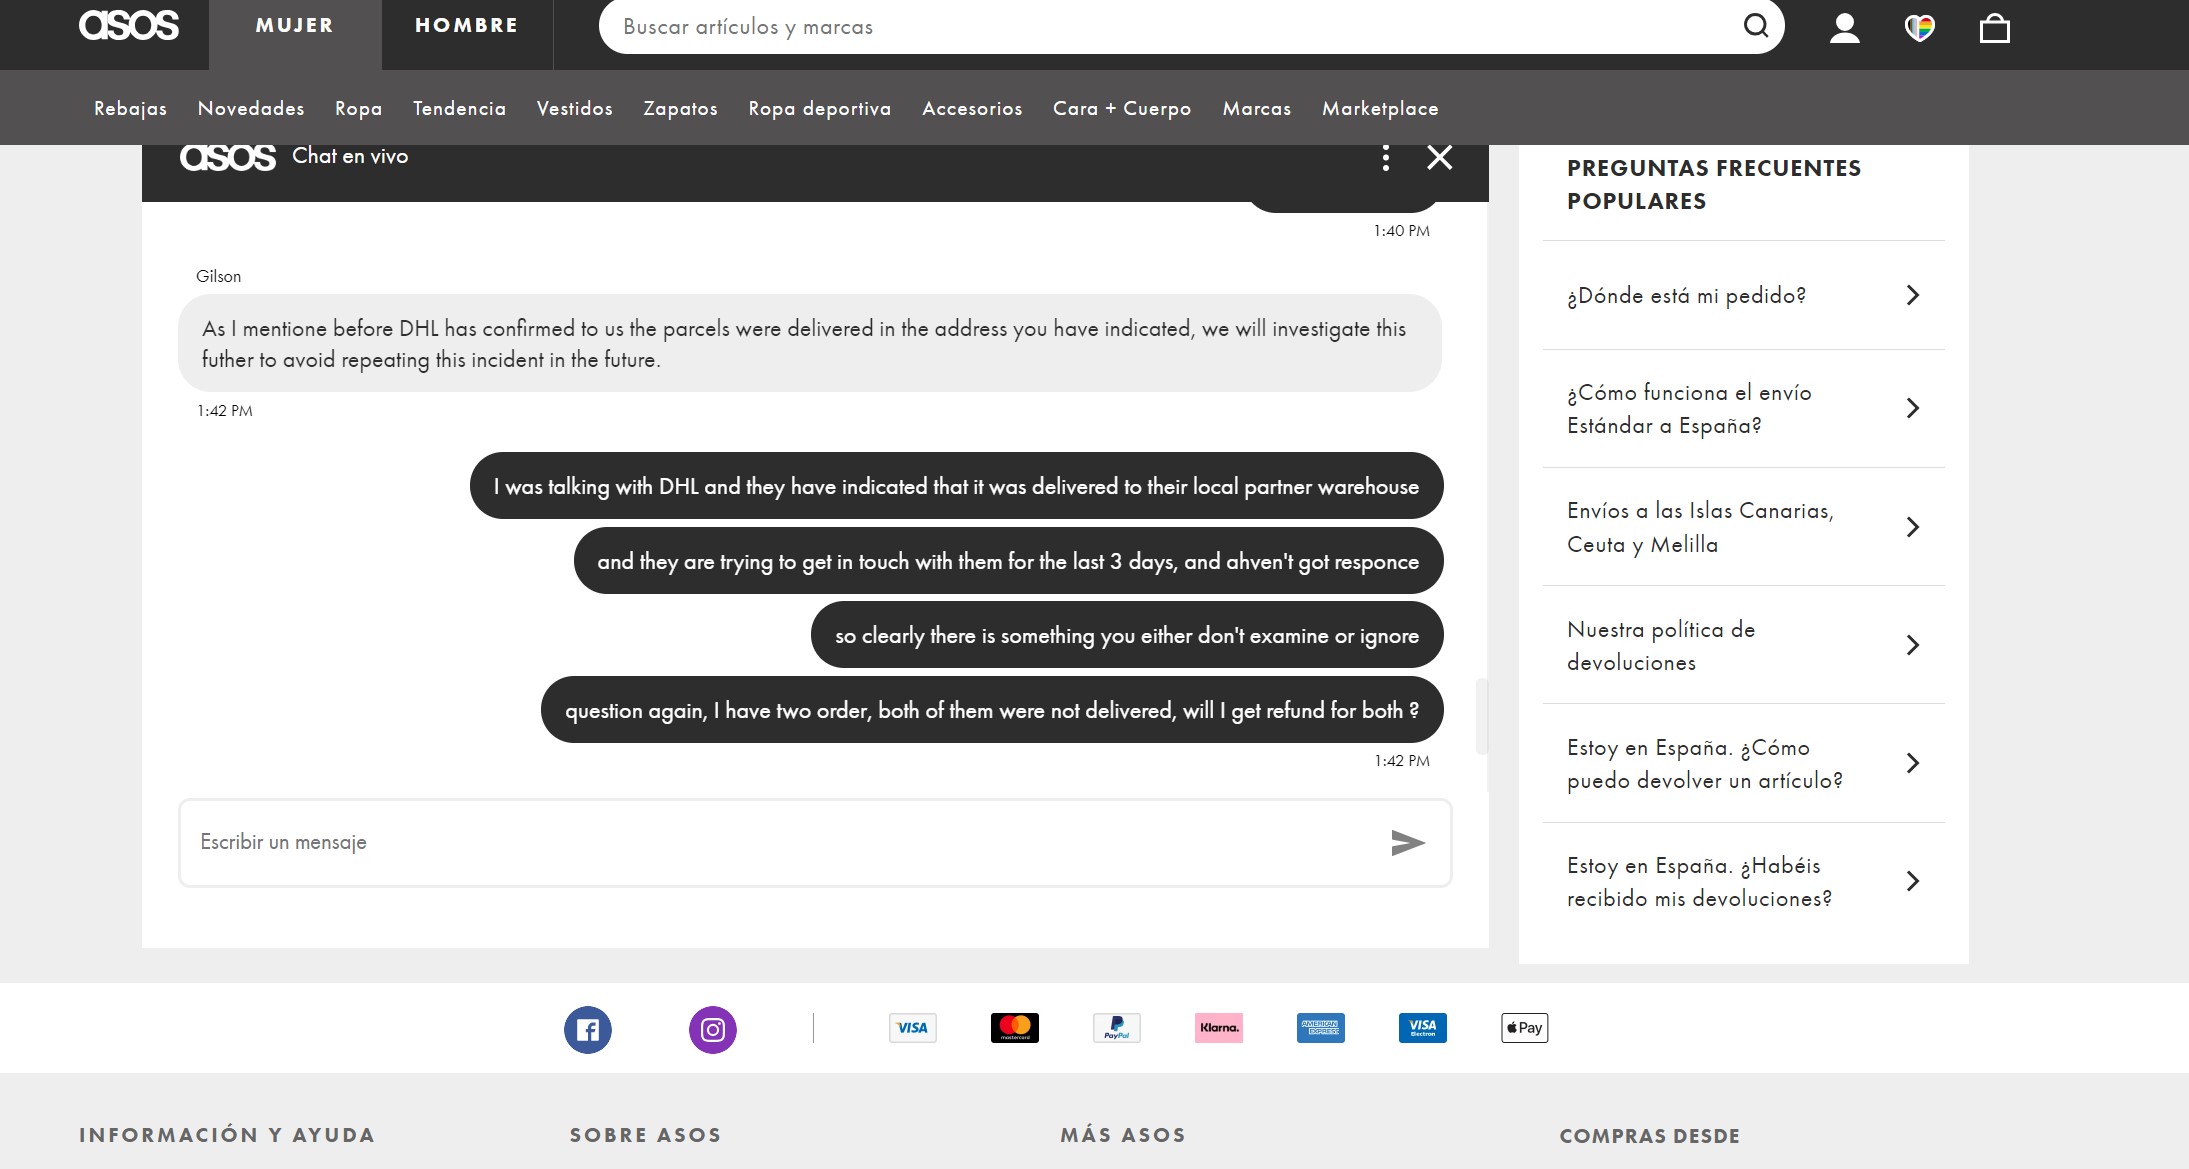Expand 'Nuestra política de devoluciones' FAQ
The width and height of the screenshot is (2189, 1169).
click(1742, 645)
